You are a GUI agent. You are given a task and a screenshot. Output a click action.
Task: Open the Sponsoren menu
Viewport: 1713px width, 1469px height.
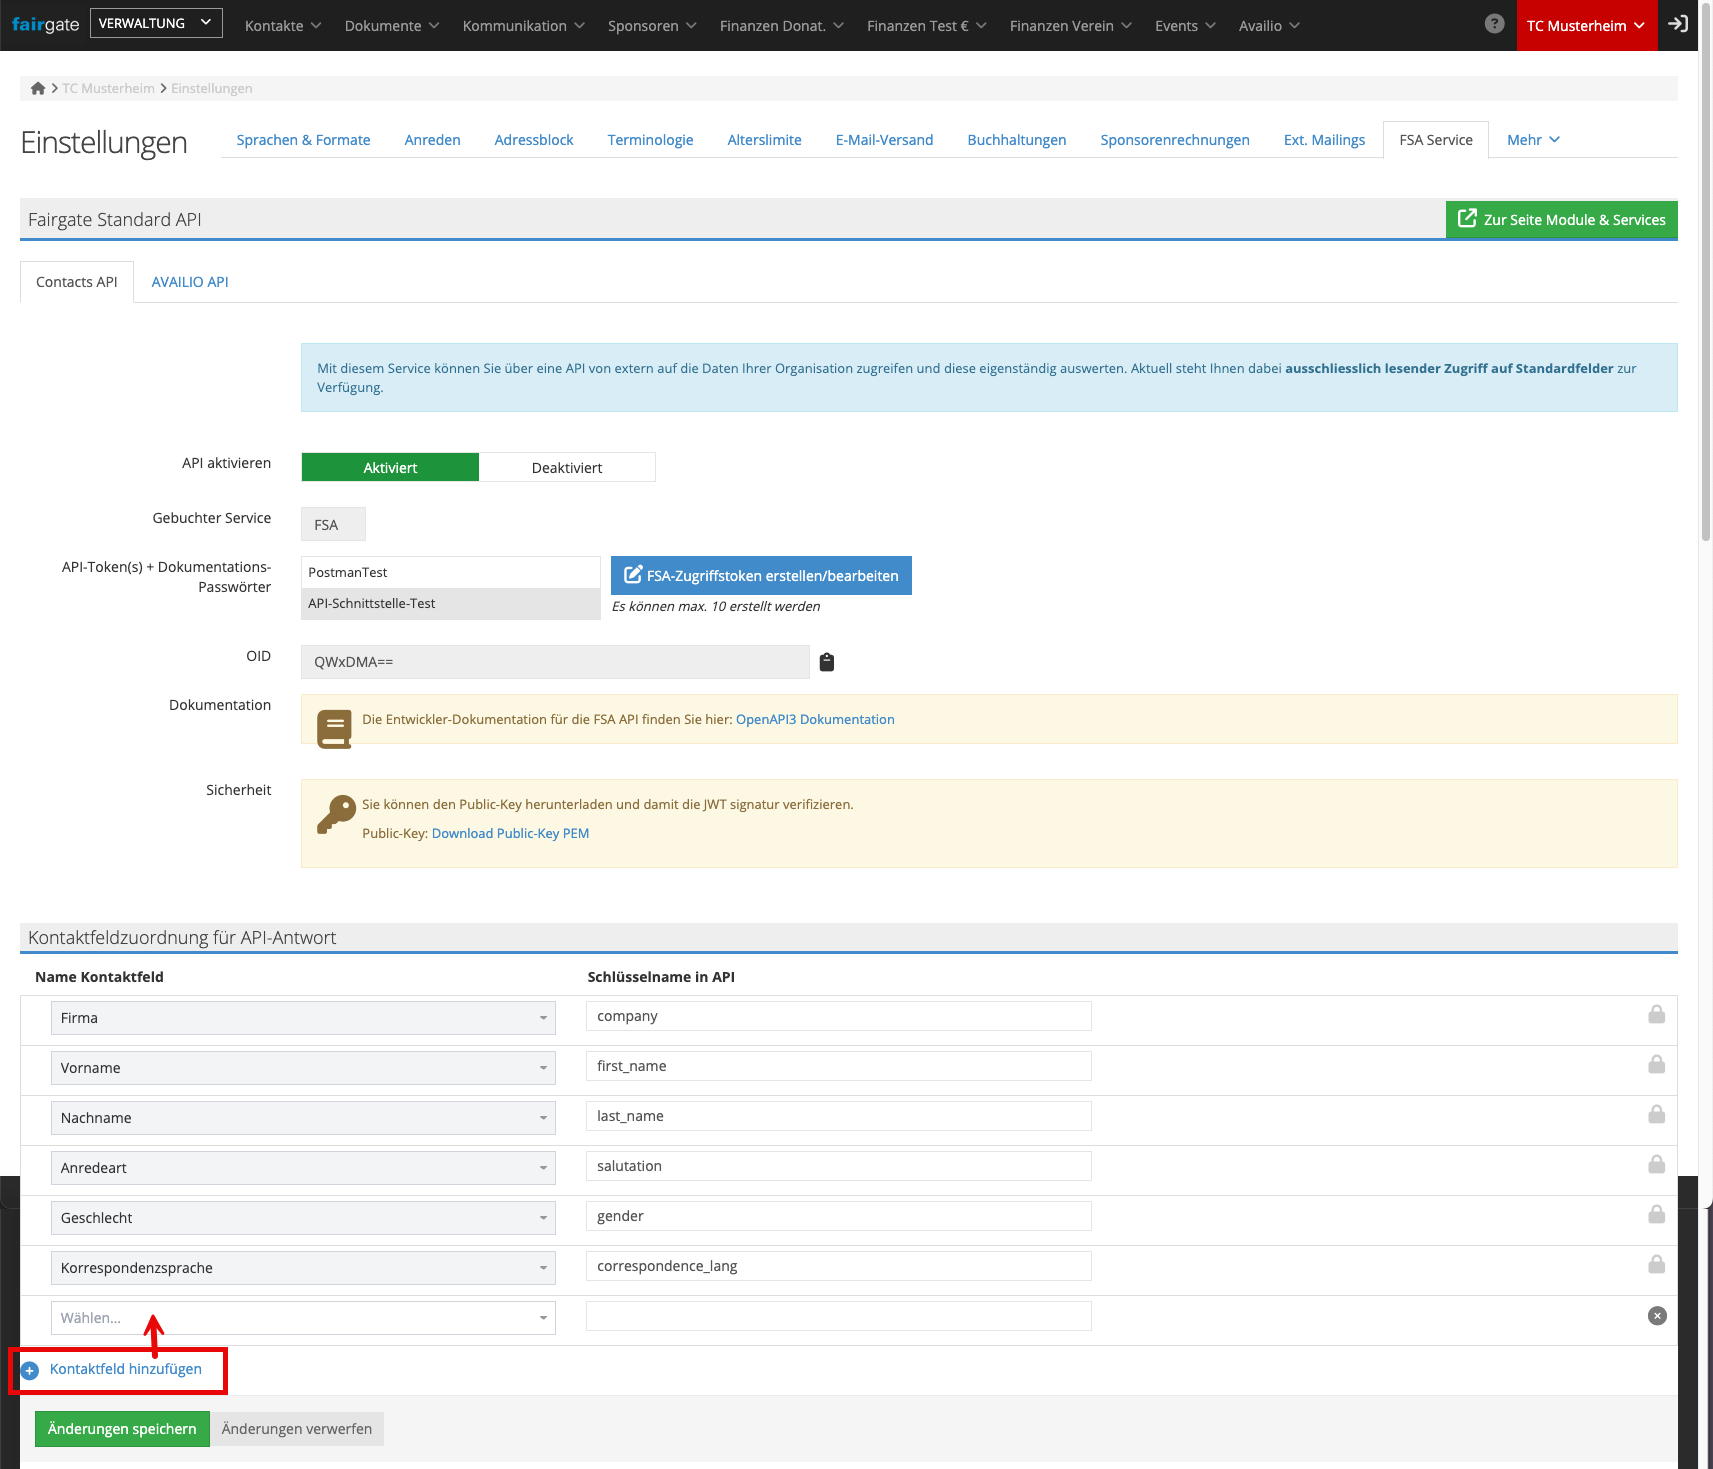click(651, 26)
